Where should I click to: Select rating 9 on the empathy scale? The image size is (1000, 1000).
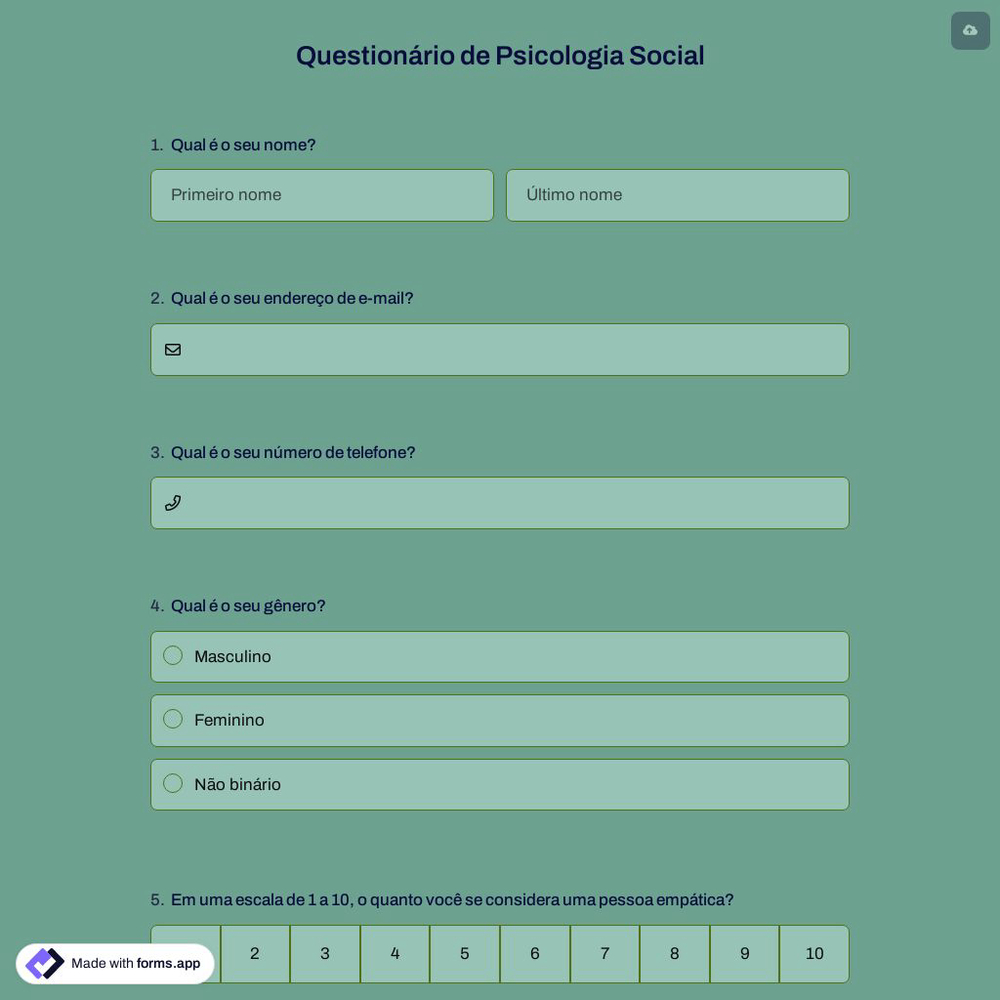(x=743, y=952)
